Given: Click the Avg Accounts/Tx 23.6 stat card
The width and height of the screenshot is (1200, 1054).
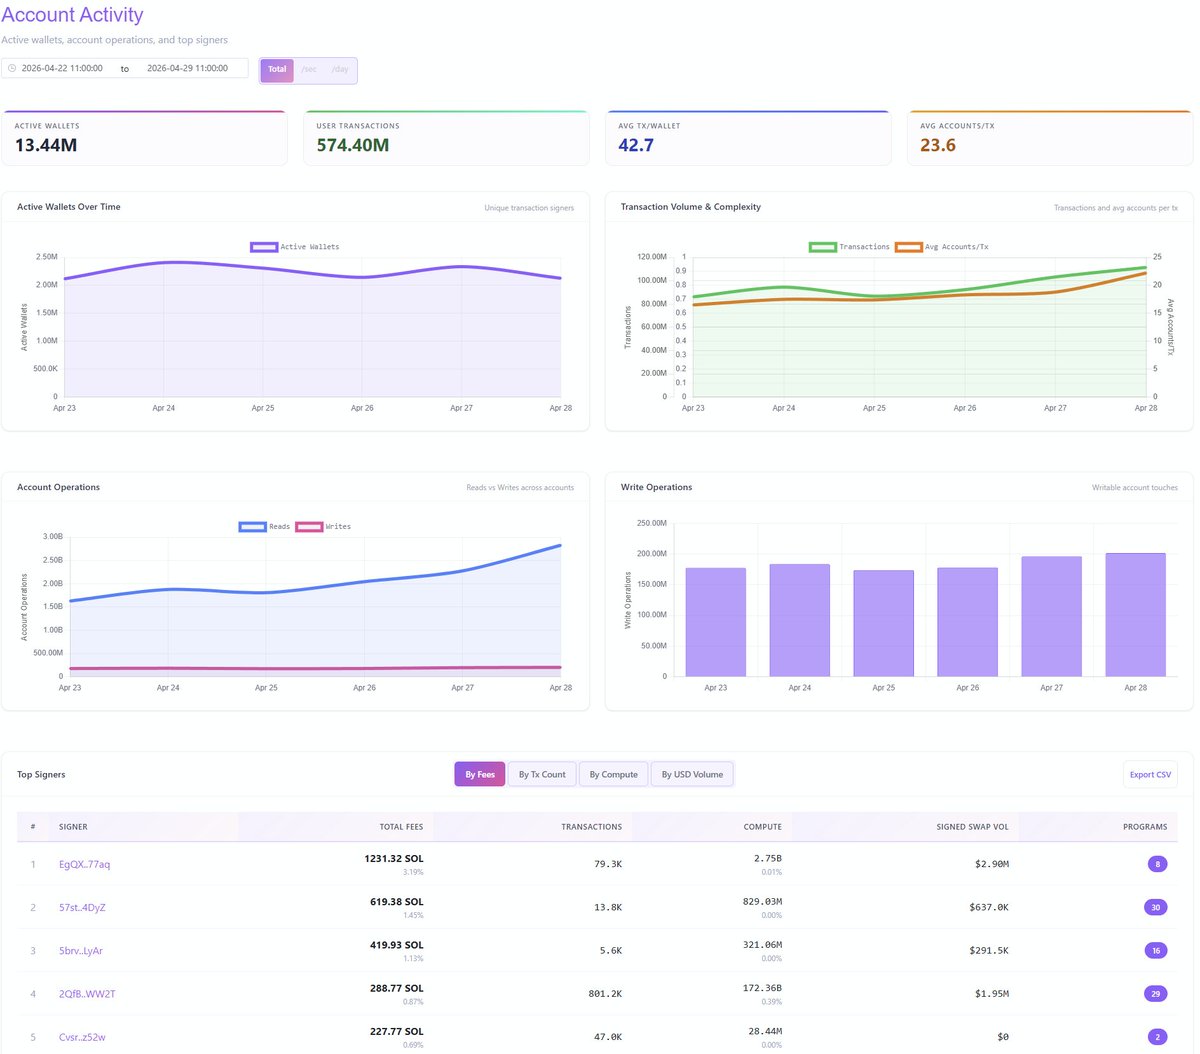Looking at the screenshot, I should click(x=1050, y=138).
